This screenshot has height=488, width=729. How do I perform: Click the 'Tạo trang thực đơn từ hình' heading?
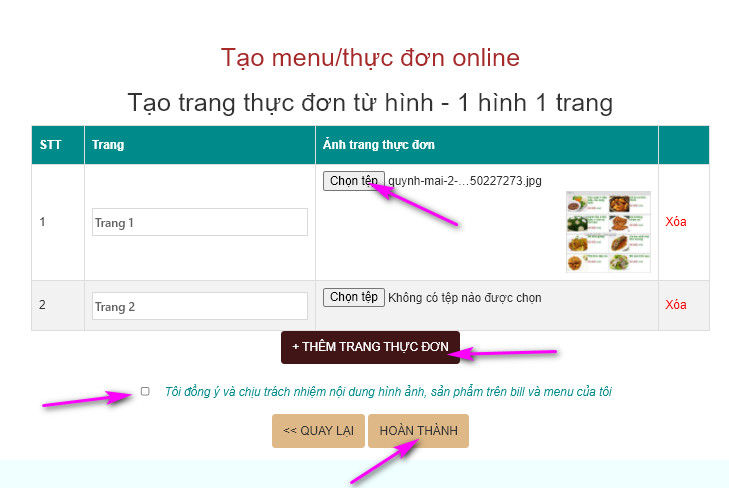click(370, 102)
